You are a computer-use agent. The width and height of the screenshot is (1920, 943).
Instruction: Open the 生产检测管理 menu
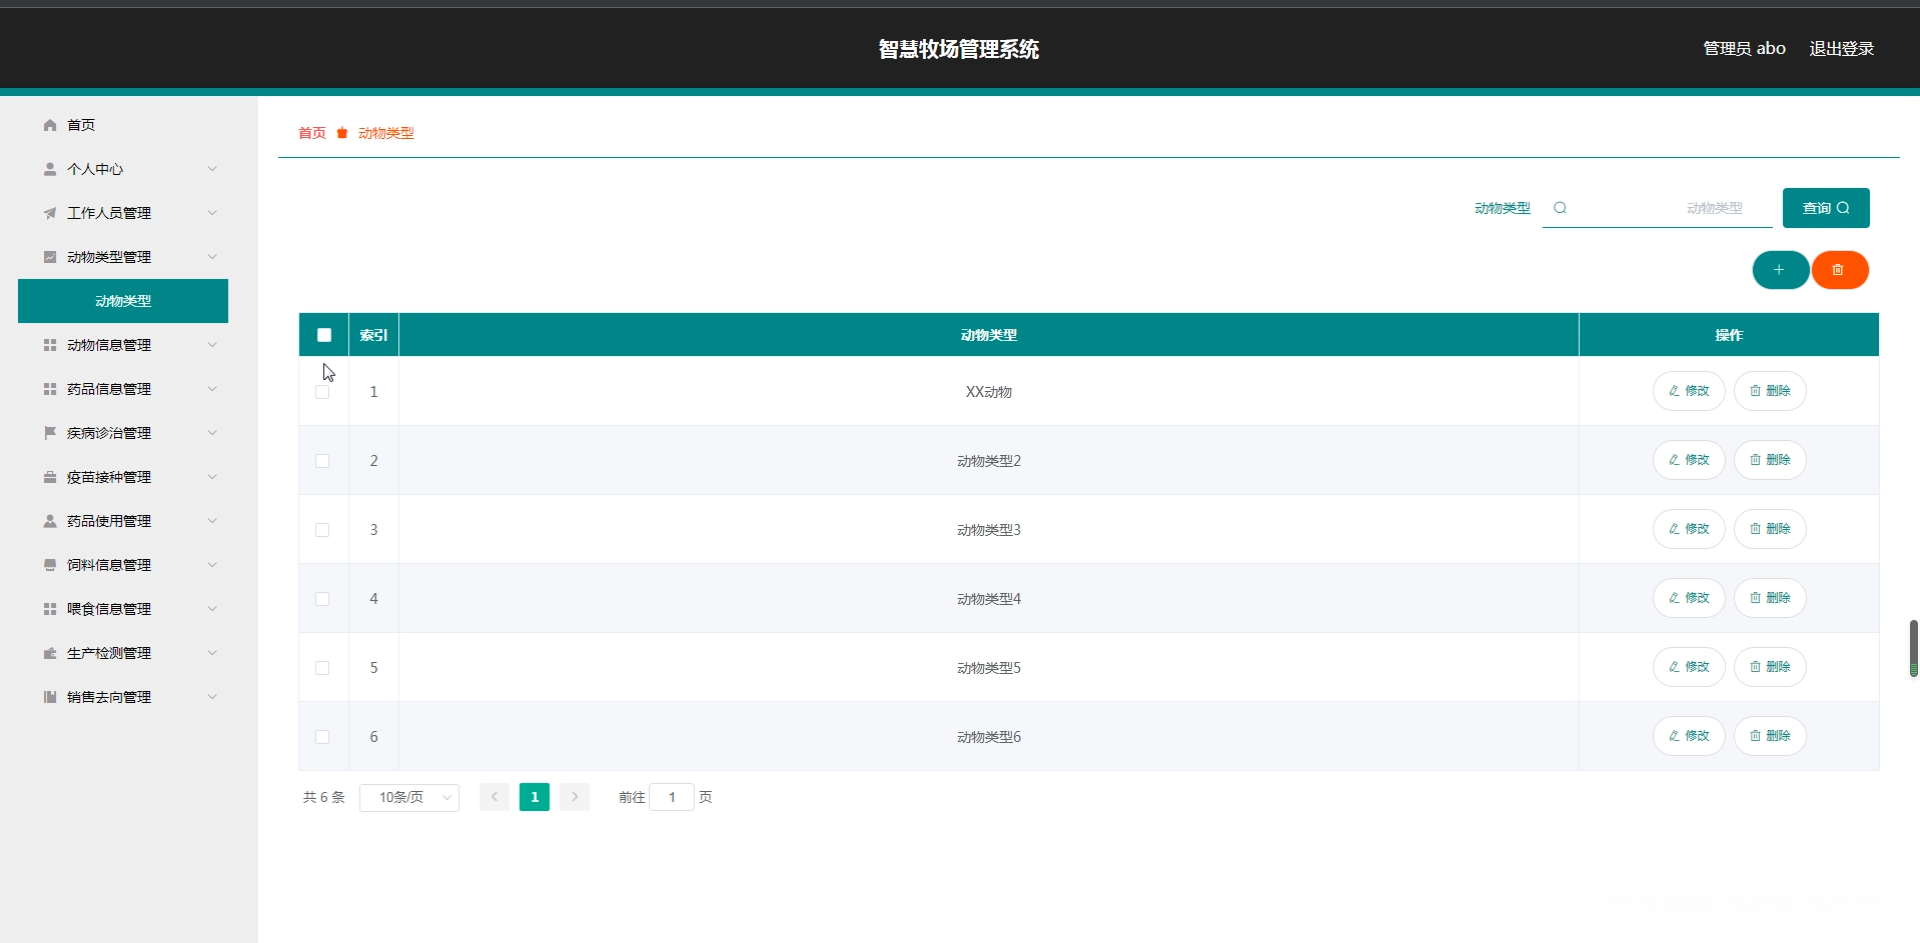pos(123,653)
